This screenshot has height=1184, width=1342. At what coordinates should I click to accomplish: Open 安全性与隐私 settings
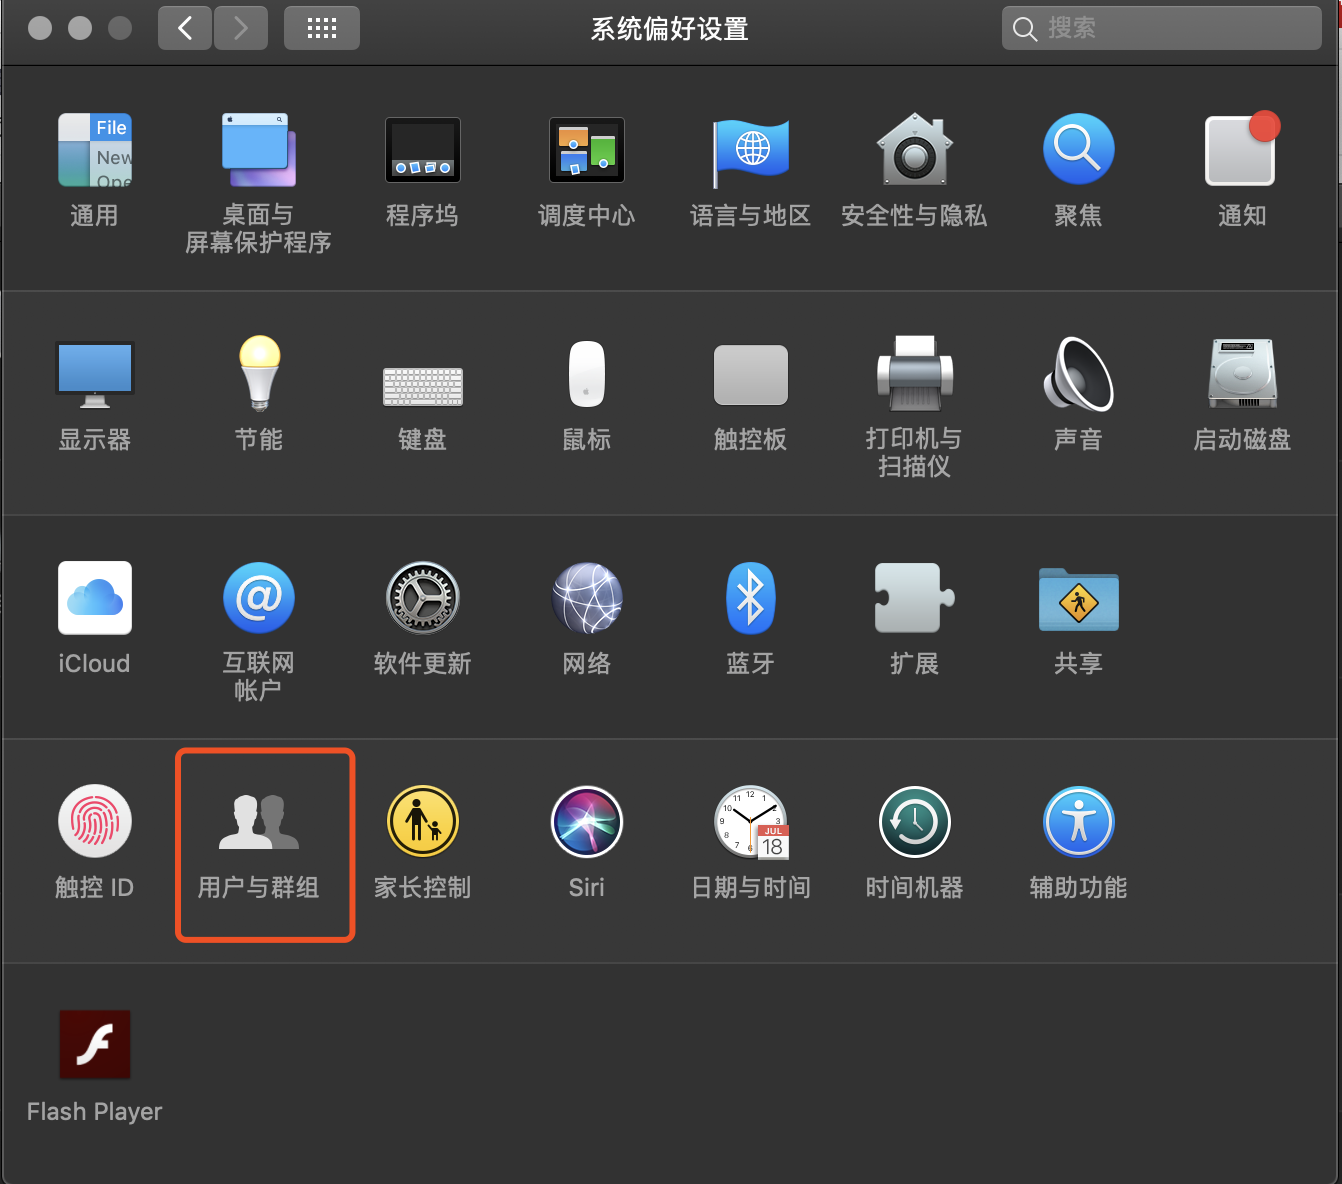point(914,165)
